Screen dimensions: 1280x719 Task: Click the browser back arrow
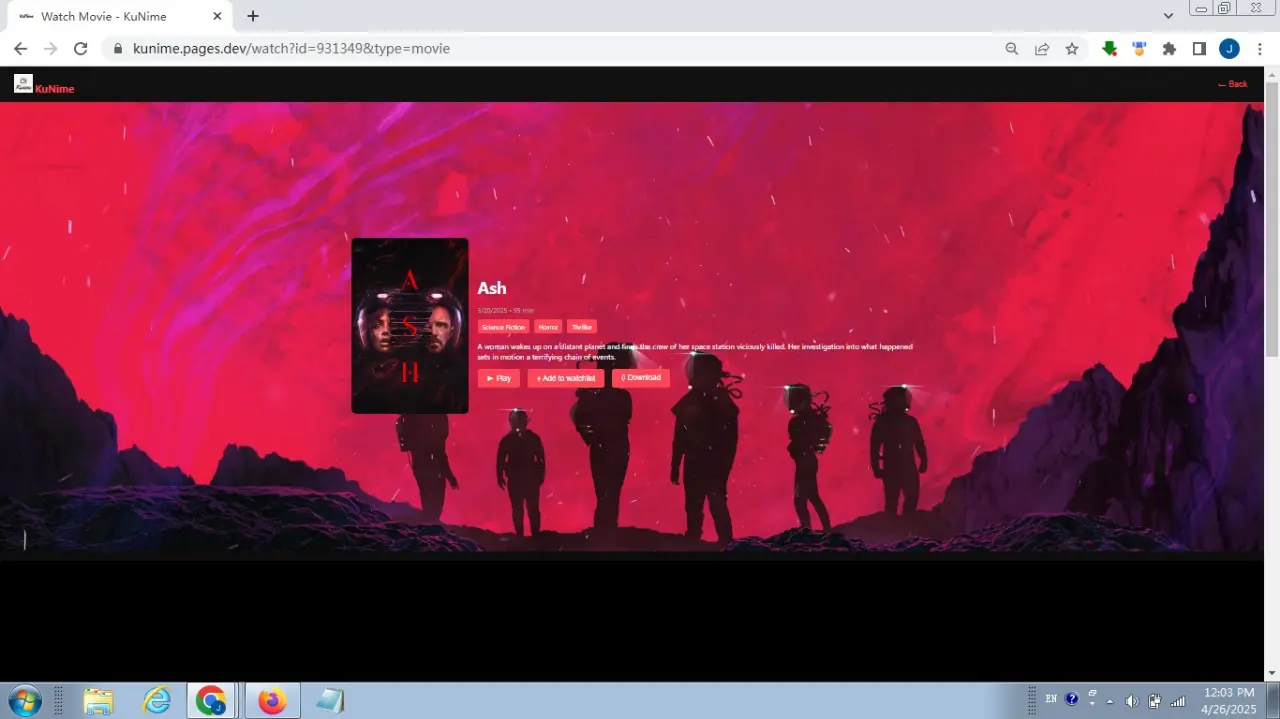(x=20, y=48)
